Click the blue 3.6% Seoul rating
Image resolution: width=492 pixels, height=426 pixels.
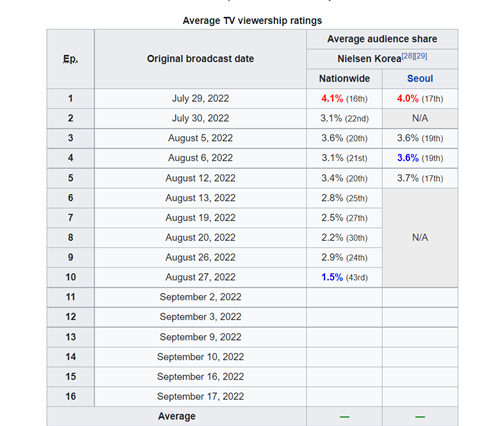408,158
